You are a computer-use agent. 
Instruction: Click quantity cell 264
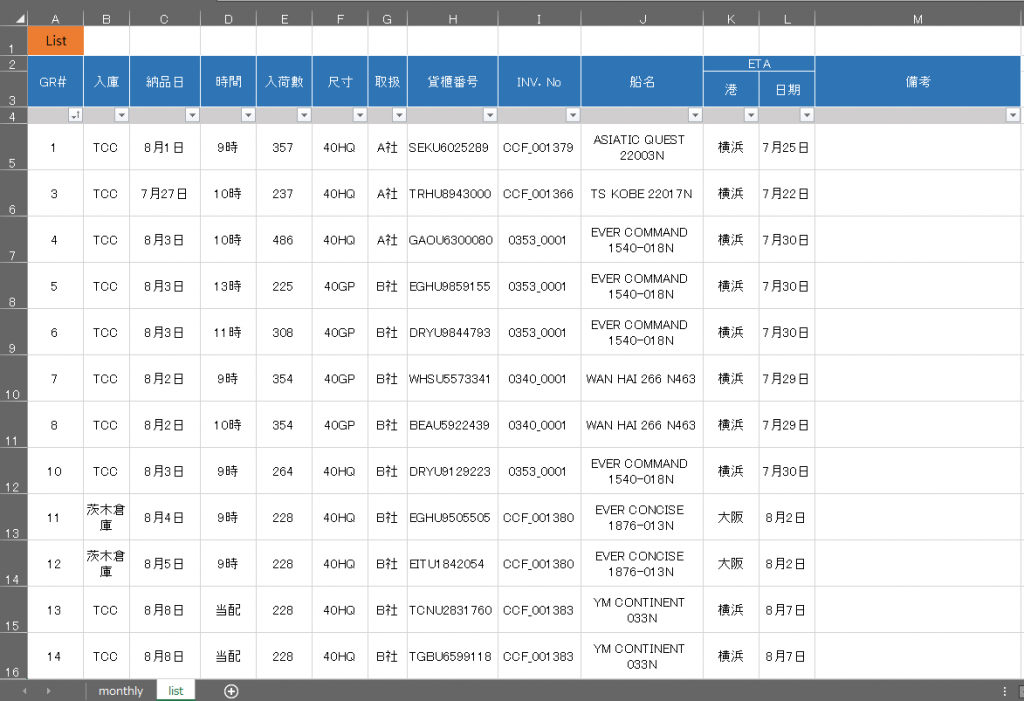pos(283,472)
